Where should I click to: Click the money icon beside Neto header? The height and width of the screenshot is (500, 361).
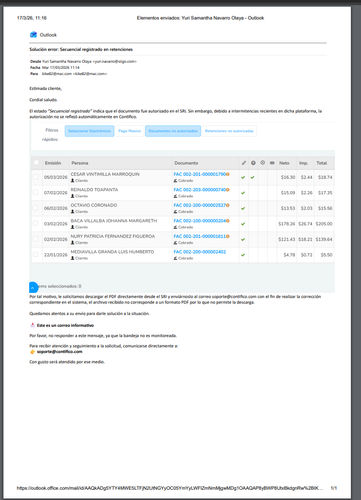272,163
